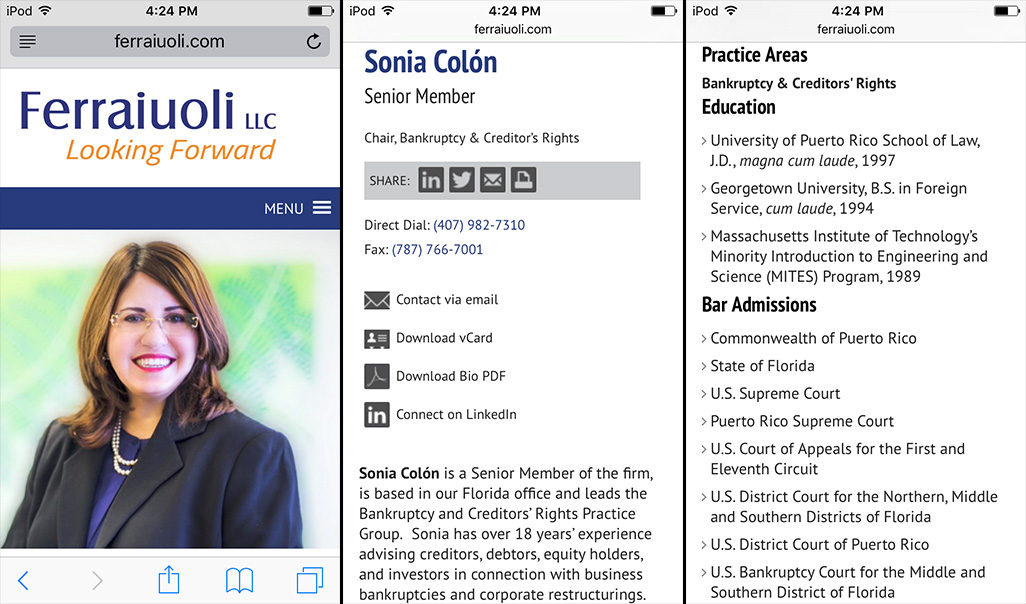Image resolution: width=1026 pixels, height=604 pixels.
Task: Click Contact via email
Action: coord(446,300)
